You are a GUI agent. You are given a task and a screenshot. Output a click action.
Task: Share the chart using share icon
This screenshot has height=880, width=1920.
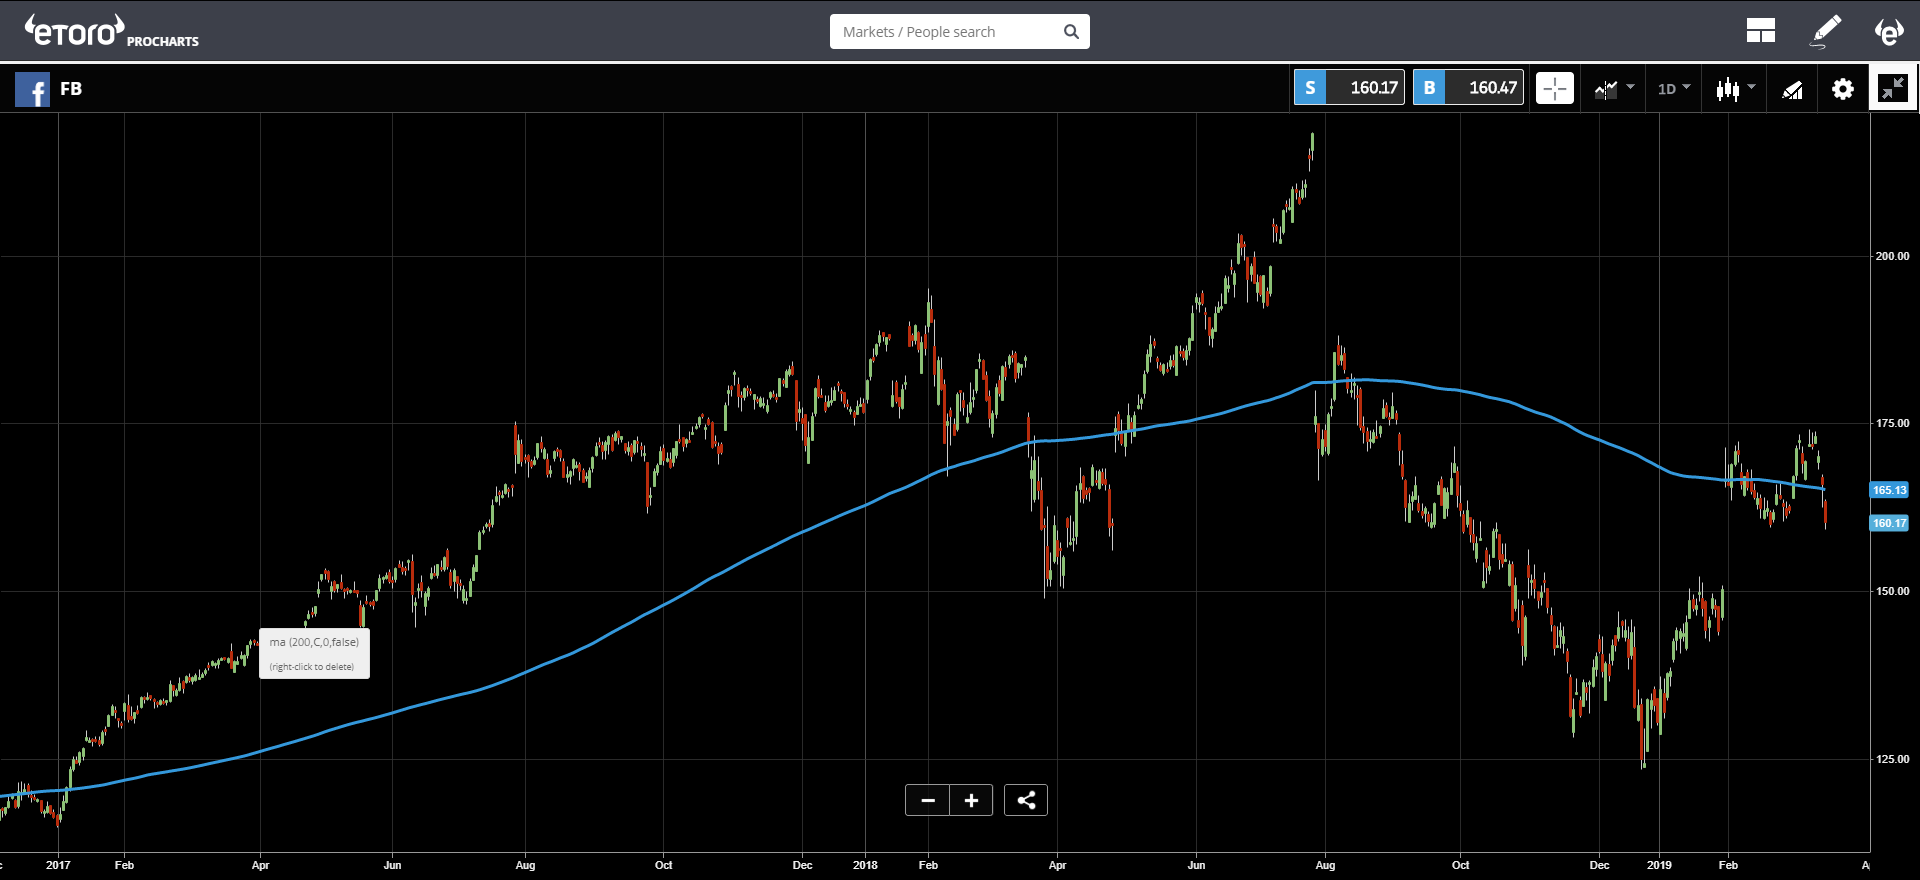1026,800
